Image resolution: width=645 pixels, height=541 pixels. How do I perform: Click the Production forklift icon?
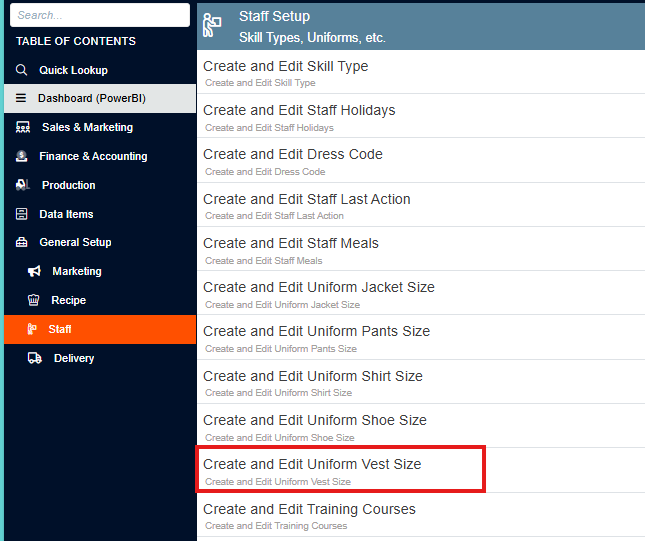point(23,185)
